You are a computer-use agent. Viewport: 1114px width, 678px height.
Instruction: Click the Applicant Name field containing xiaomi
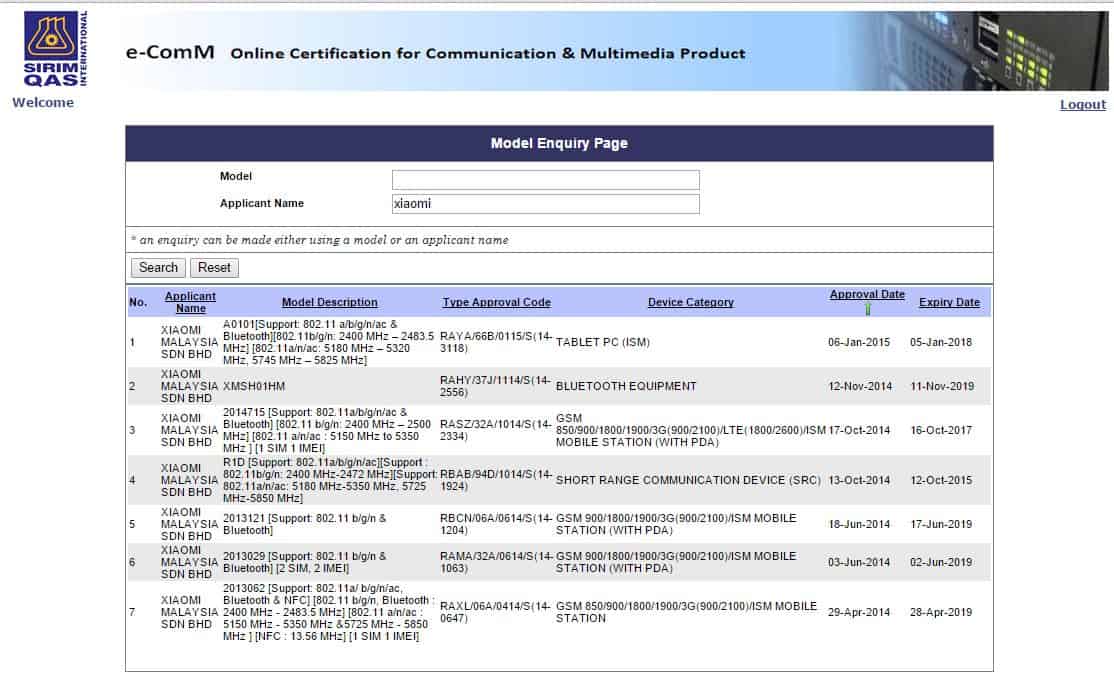coord(545,204)
